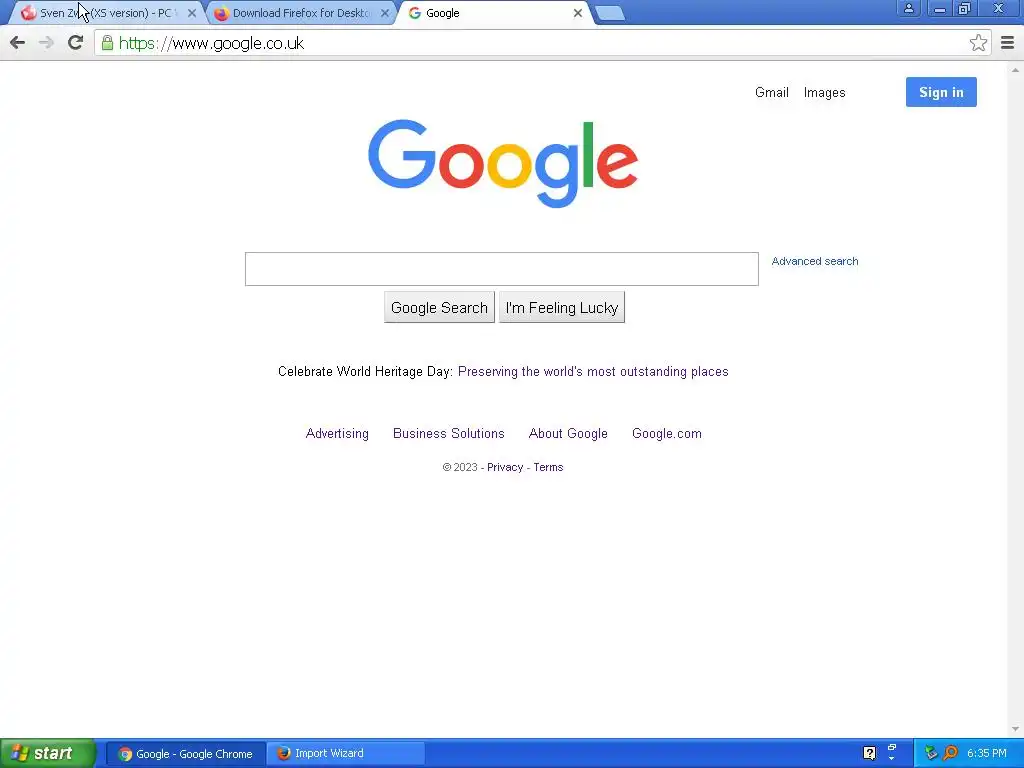Open the Advertising link
The height and width of the screenshot is (768, 1024).
click(337, 434)
